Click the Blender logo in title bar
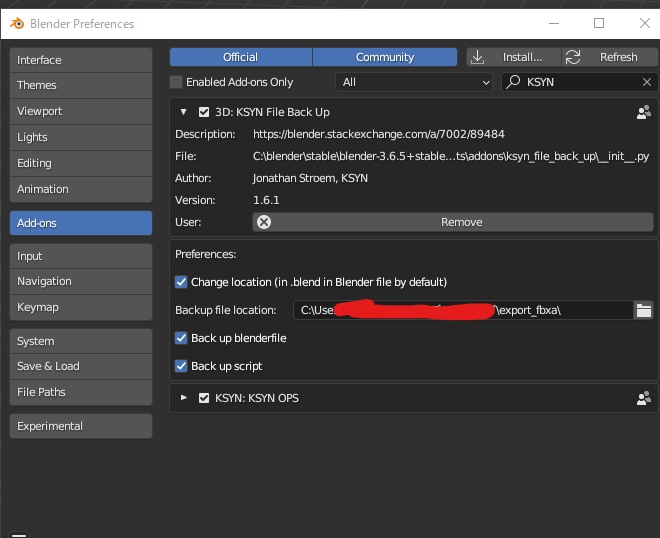This screenshot has height=538, width=660. tap(17, 24)
